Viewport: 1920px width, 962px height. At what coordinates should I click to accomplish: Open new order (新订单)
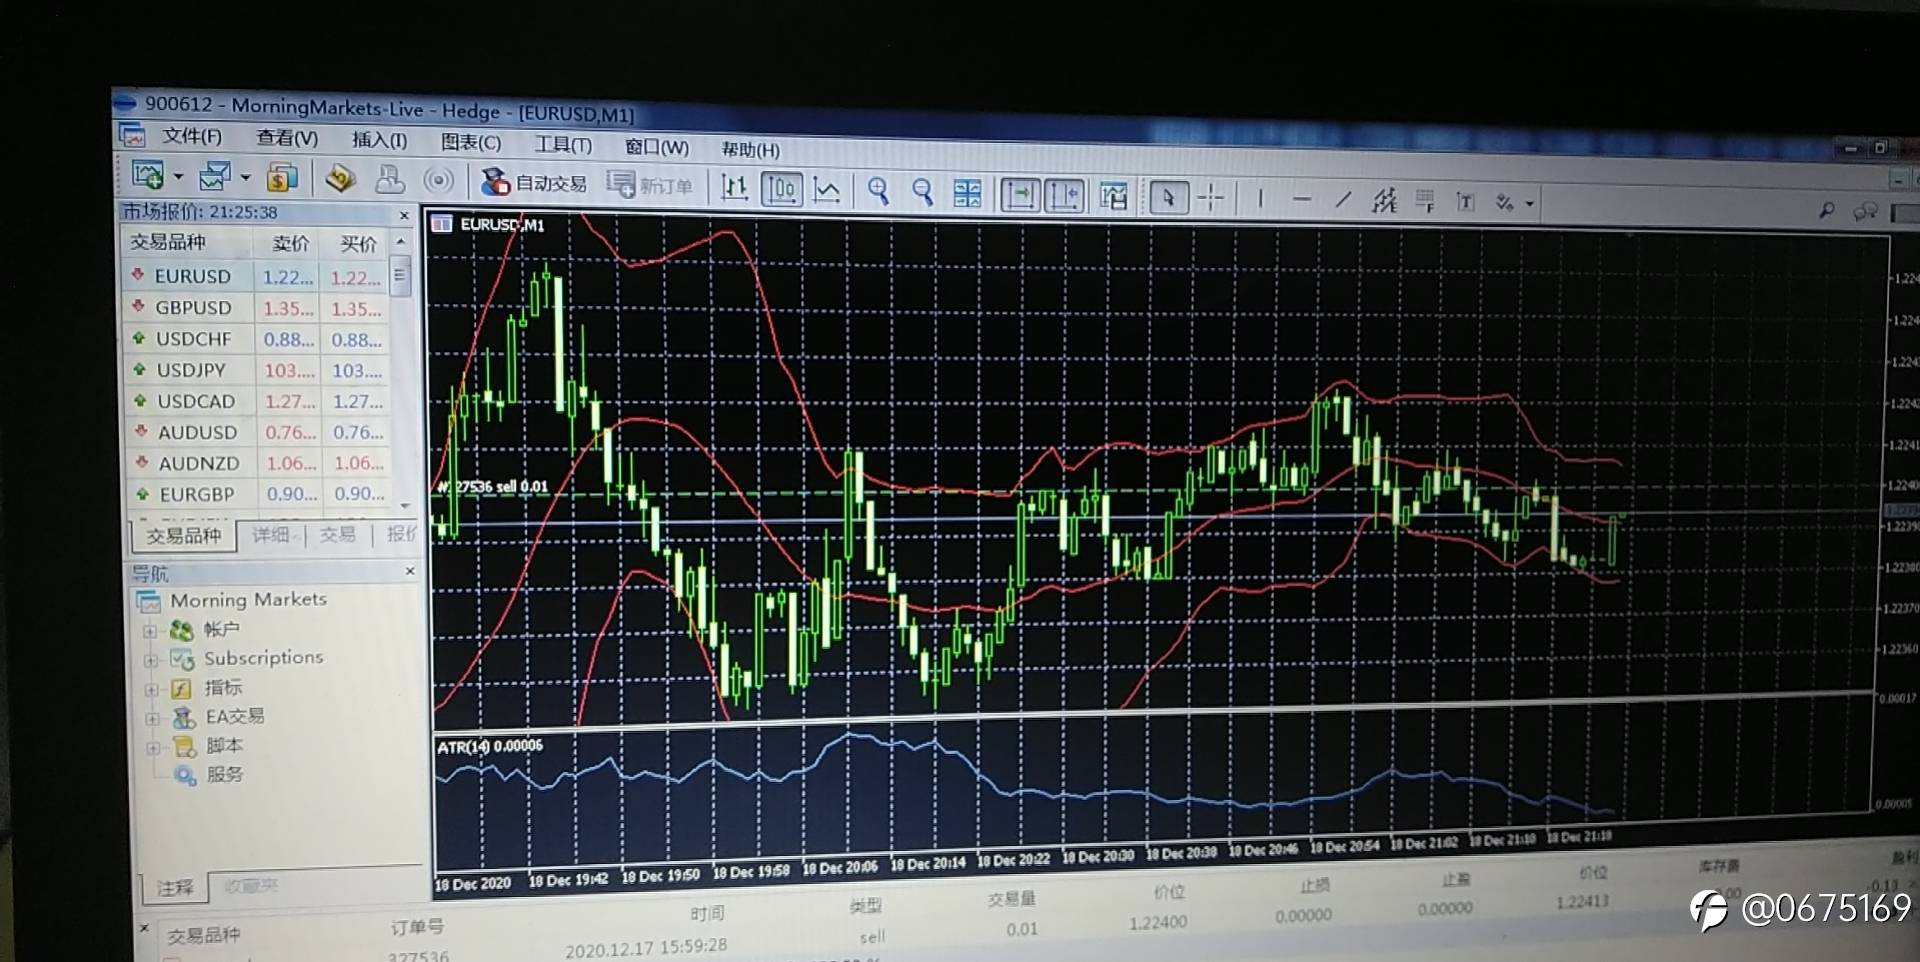[650, 185]
